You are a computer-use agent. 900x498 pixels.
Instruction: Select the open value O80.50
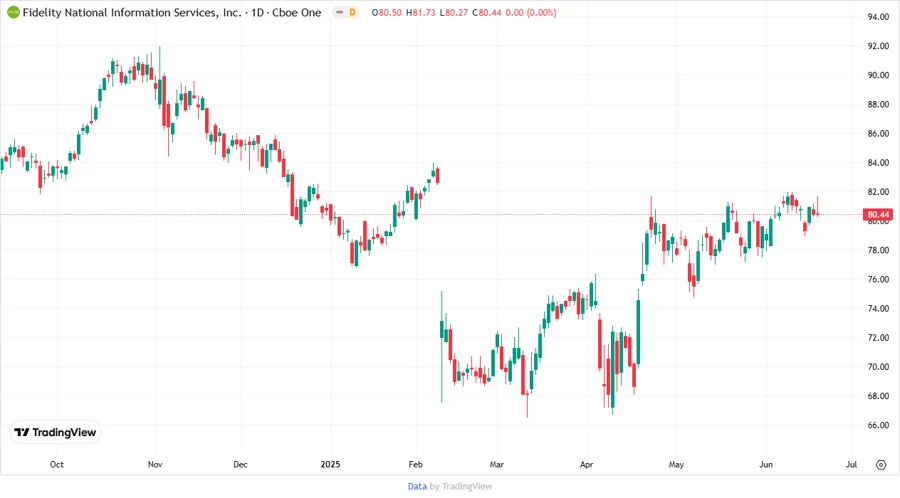click(x=386, y=12)
